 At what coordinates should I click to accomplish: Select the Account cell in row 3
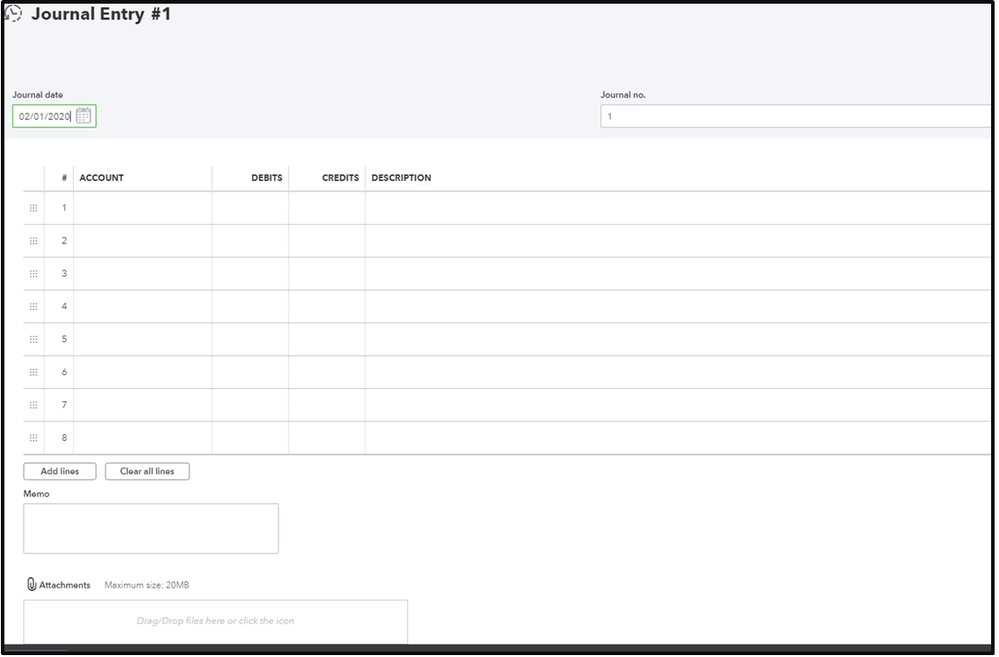(143, 274)
